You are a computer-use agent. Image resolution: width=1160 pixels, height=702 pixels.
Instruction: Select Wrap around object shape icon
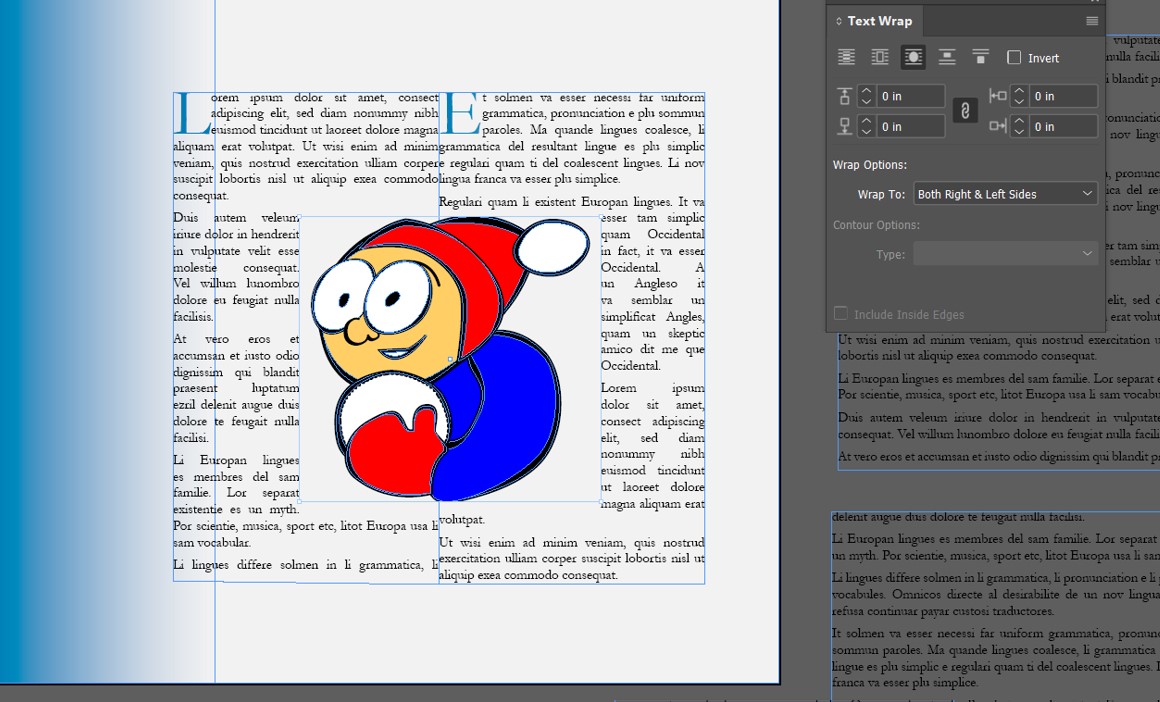click(913, 58)
